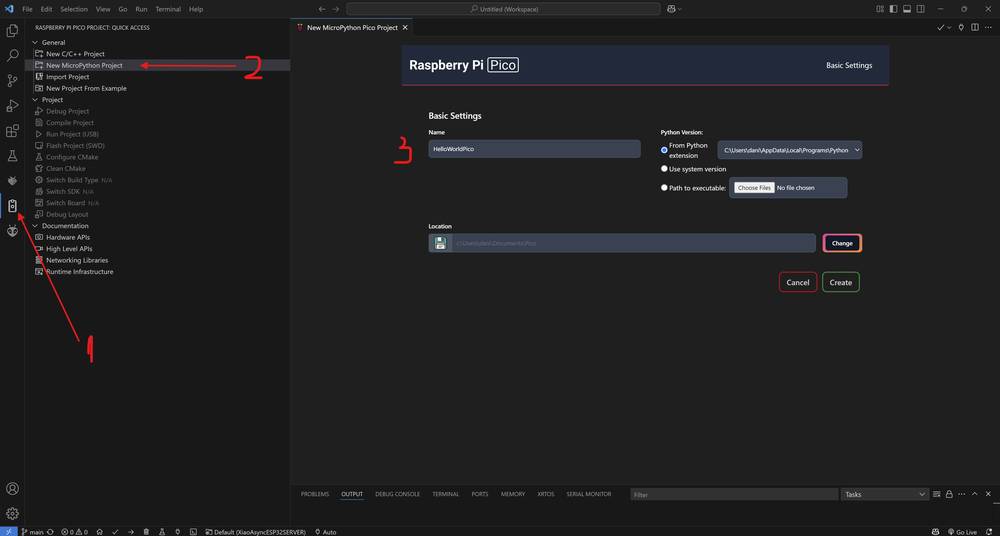This screenshot has height=536, width=1000.
Task: Open the Tasks output channel dropdown
Action: 885,494
